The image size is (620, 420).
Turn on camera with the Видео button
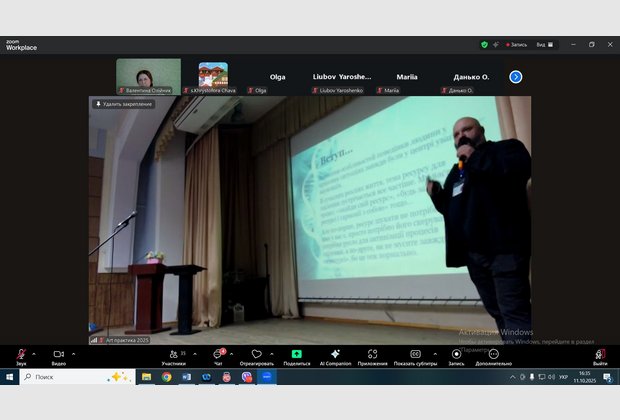(58, 354)
